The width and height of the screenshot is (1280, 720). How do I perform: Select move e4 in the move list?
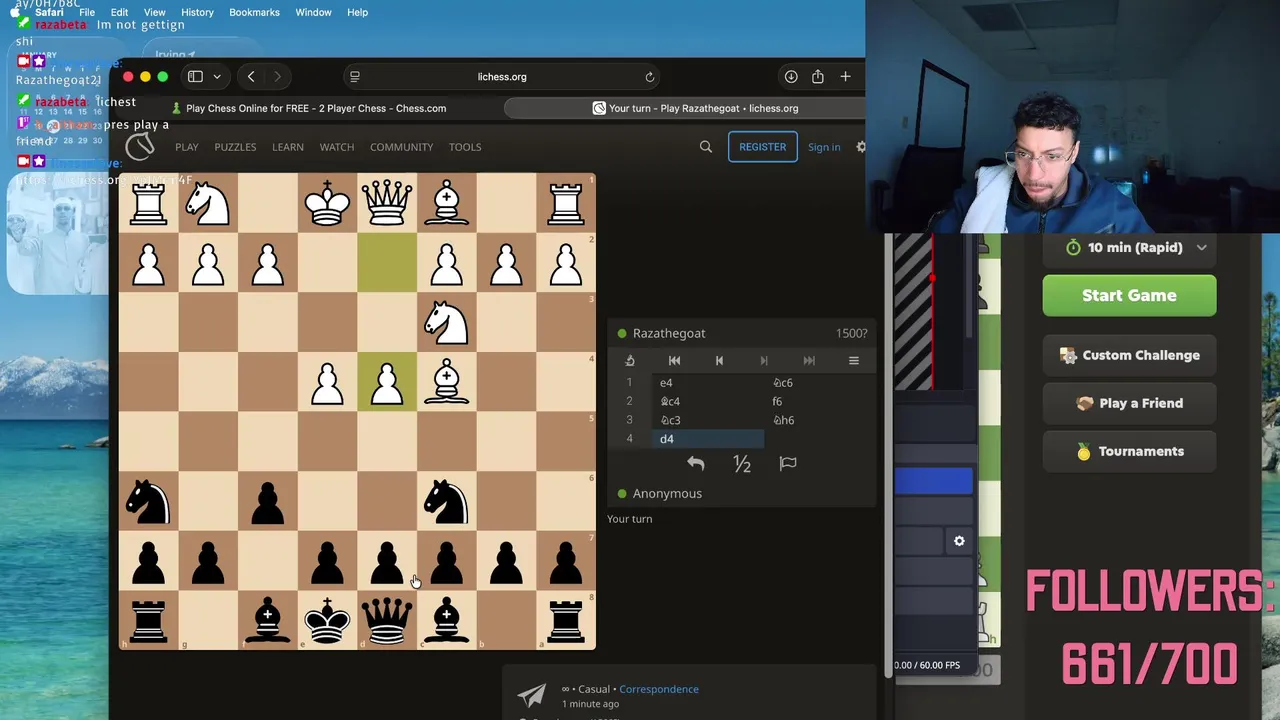click(707, 383)
